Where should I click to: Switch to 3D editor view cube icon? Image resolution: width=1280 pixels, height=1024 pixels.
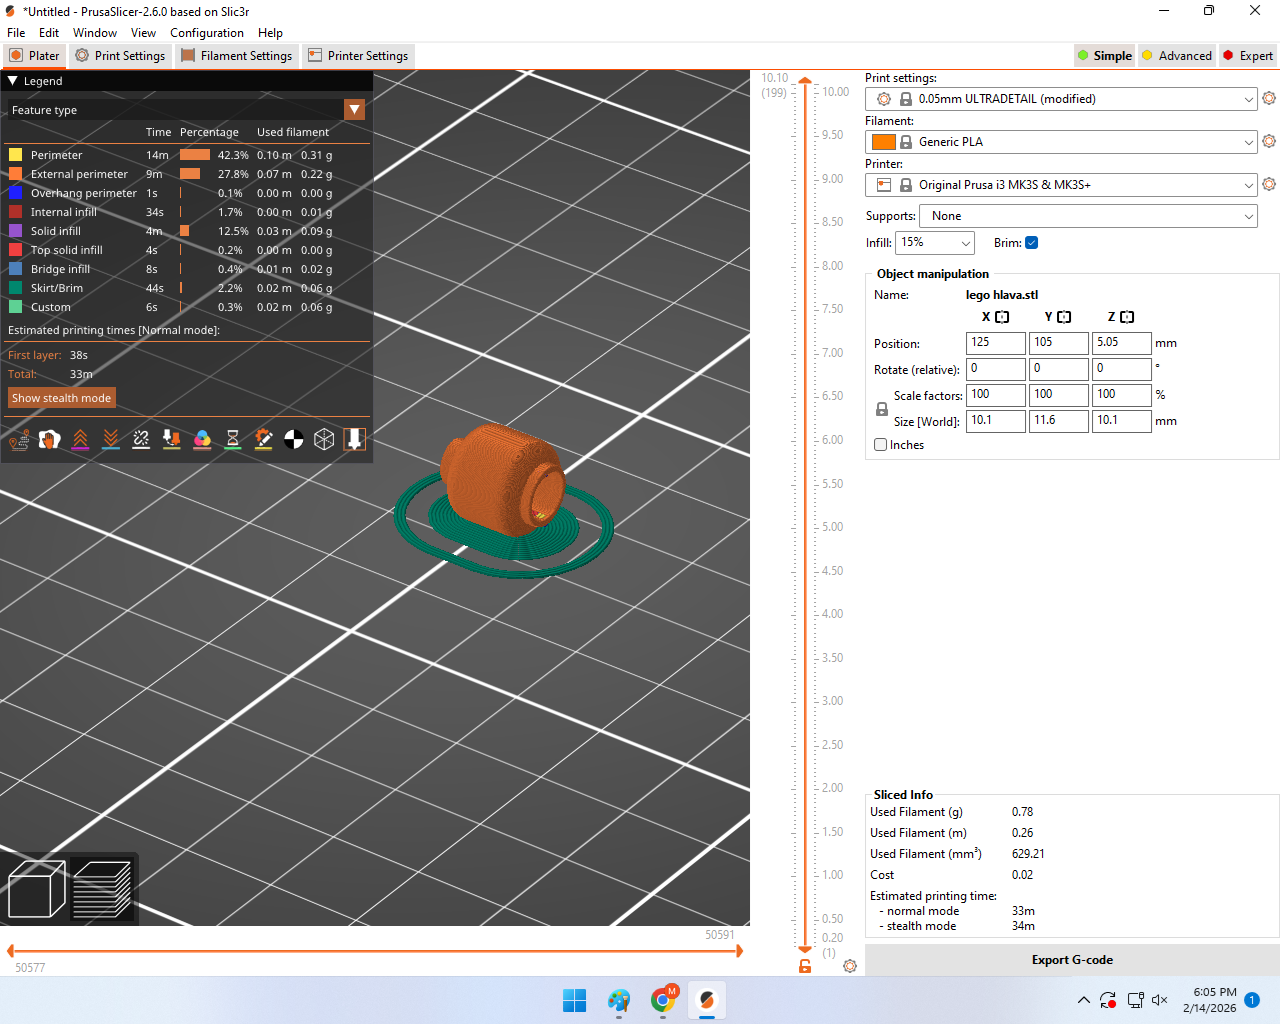coord(37,889)
